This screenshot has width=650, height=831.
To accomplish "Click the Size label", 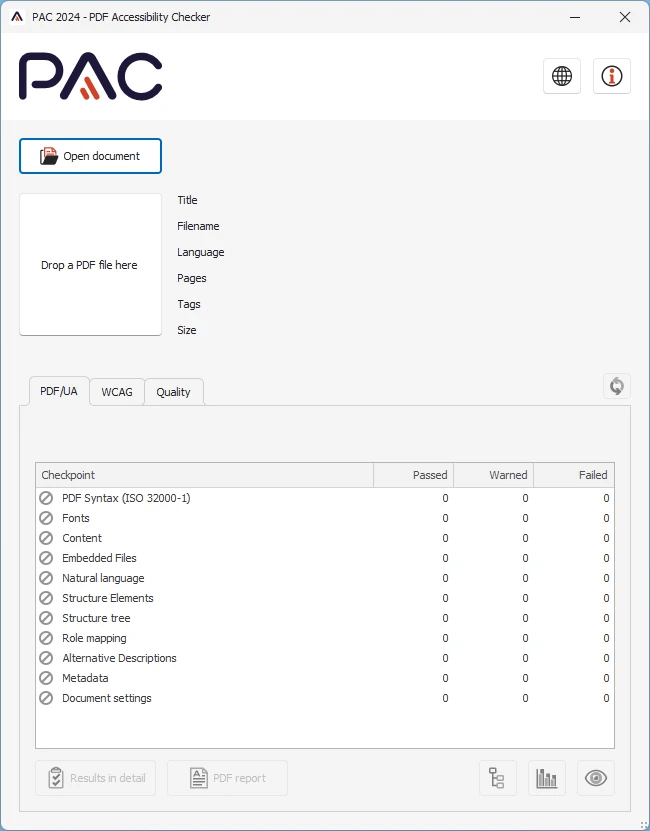I will [x=187, y=330].
